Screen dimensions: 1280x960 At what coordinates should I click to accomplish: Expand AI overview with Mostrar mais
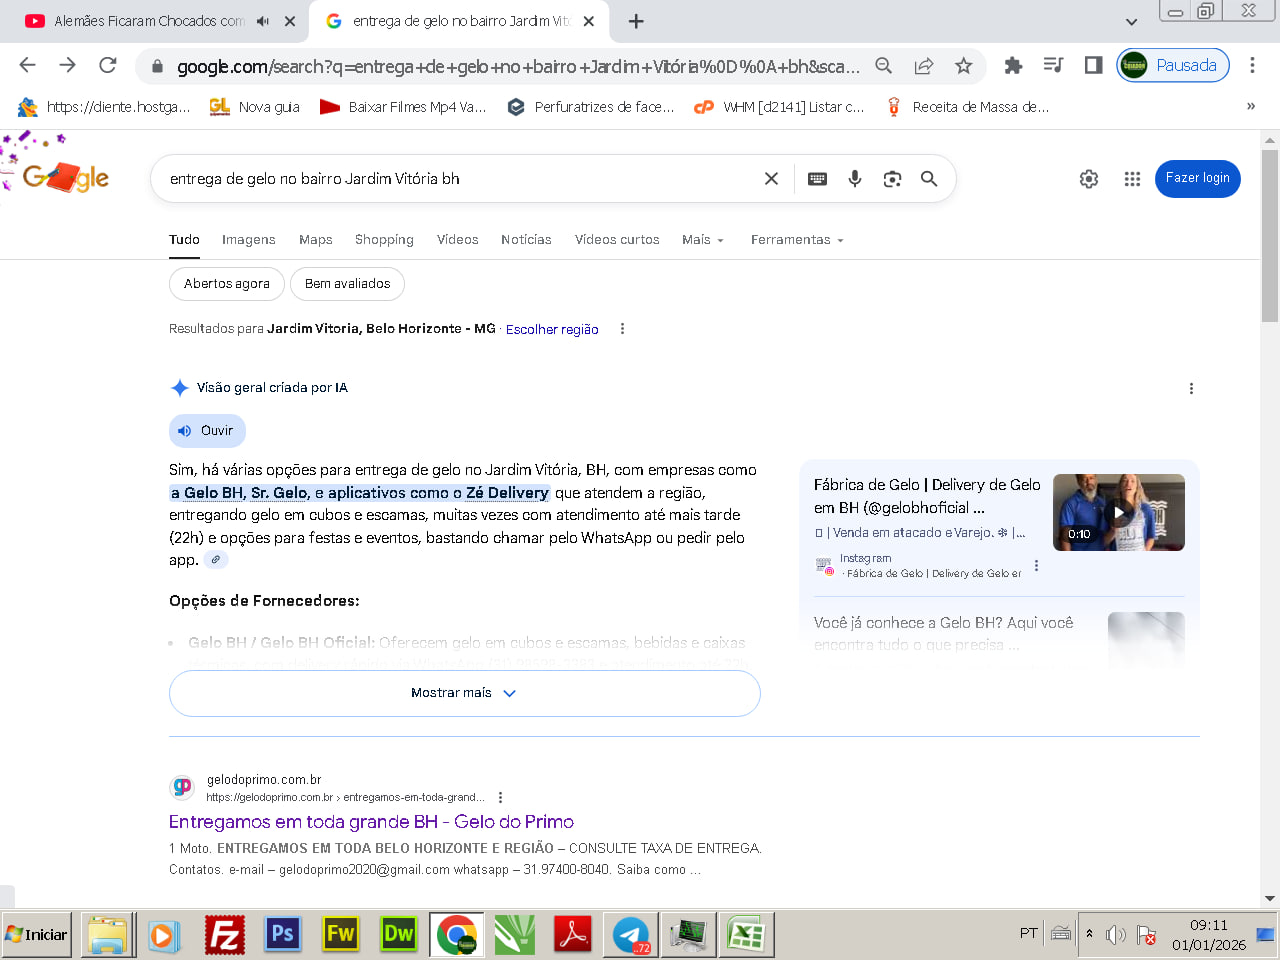[x=464, y=693]
